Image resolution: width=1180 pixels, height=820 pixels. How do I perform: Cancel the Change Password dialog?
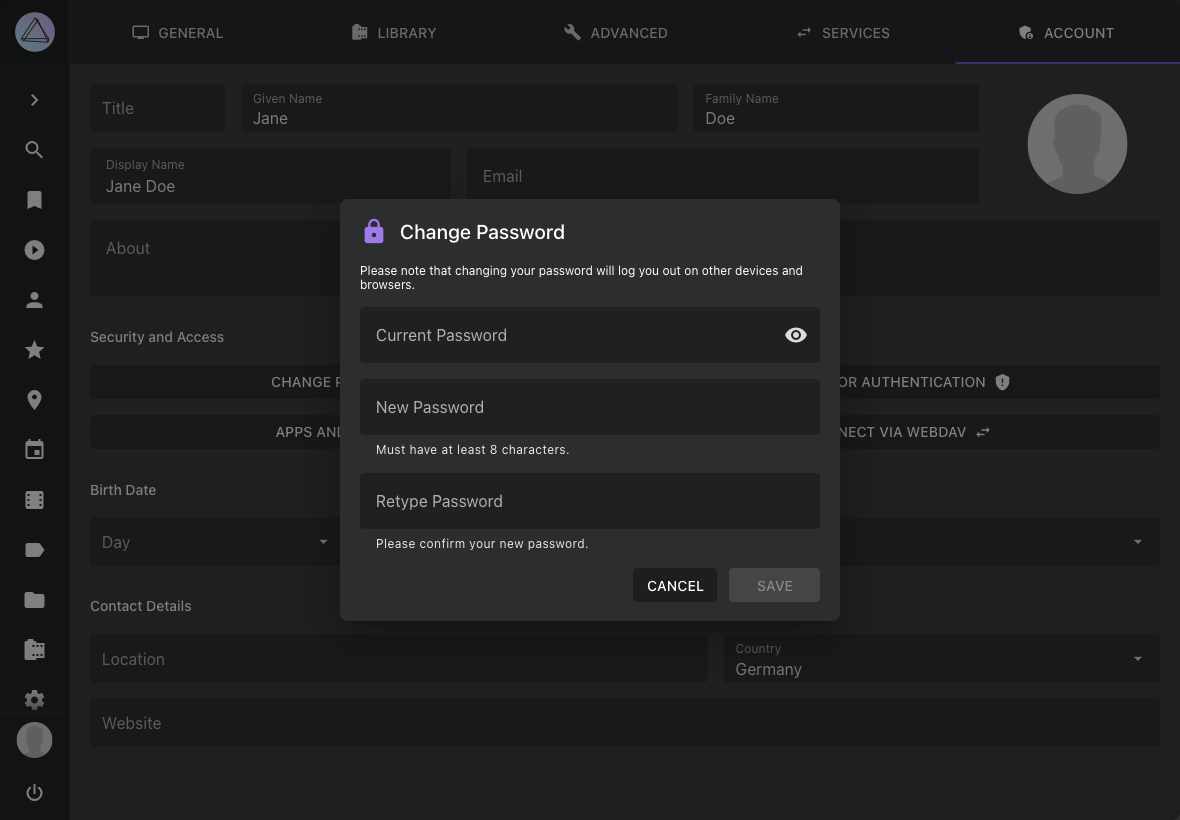675,585
